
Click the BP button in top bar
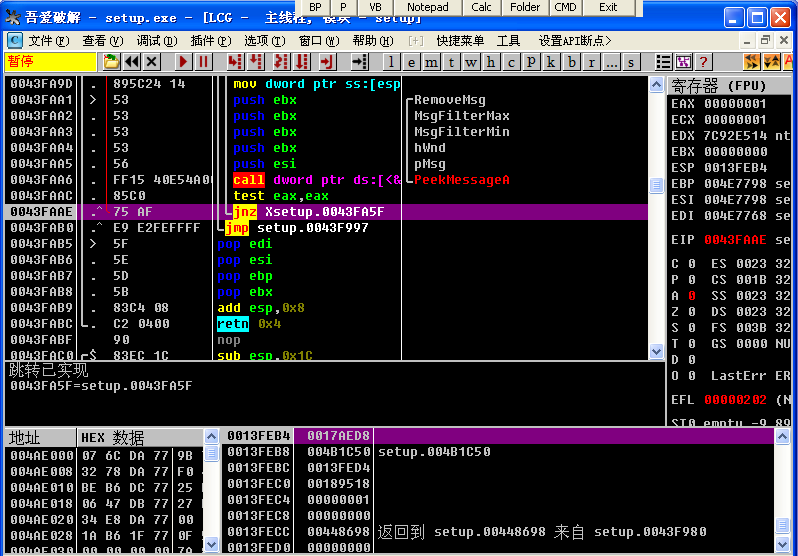316,7
